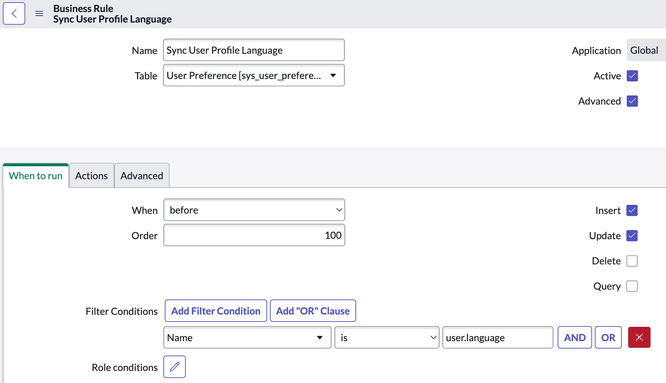Click the Filter Conditions label
The height and width of the screenshot is (383, 666).
(x=121, y=311)
